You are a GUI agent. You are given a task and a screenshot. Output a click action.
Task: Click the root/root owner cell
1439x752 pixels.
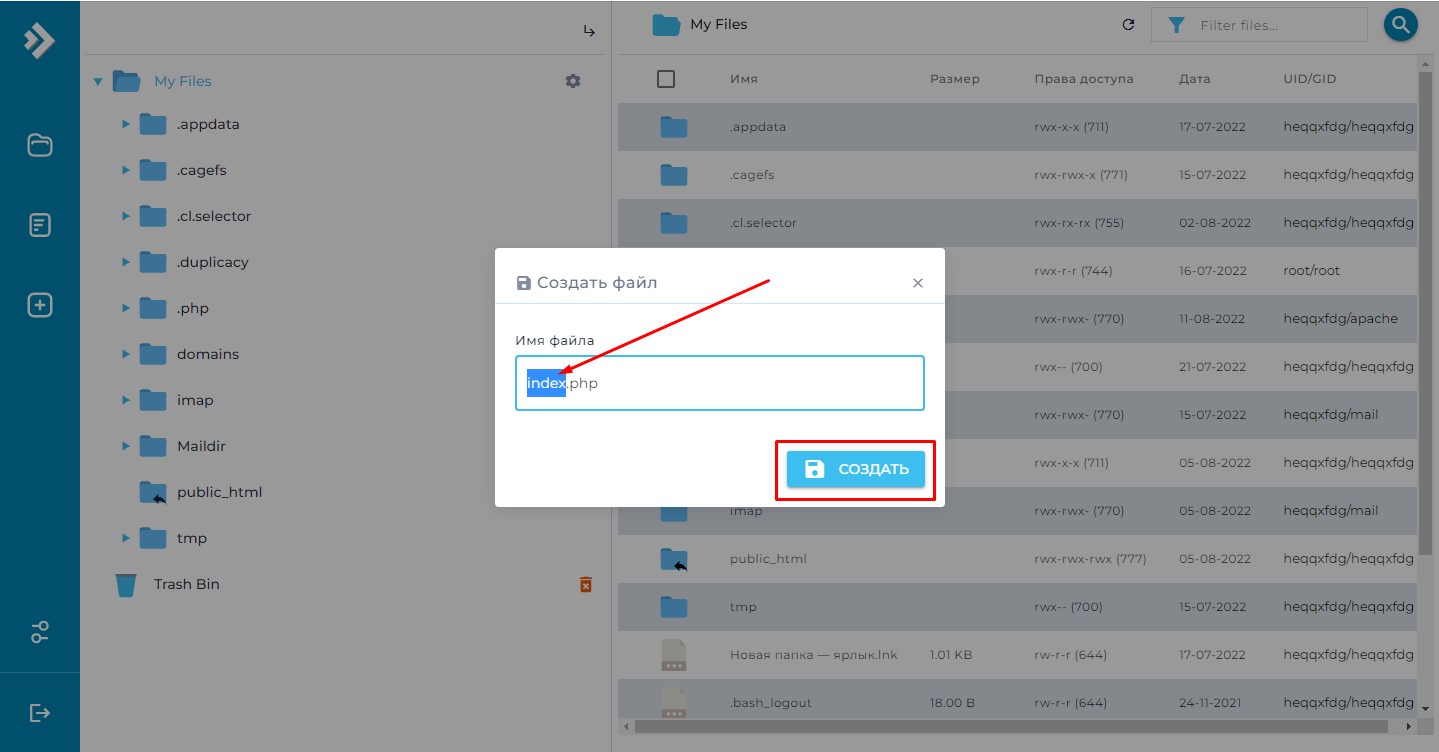1311,271
